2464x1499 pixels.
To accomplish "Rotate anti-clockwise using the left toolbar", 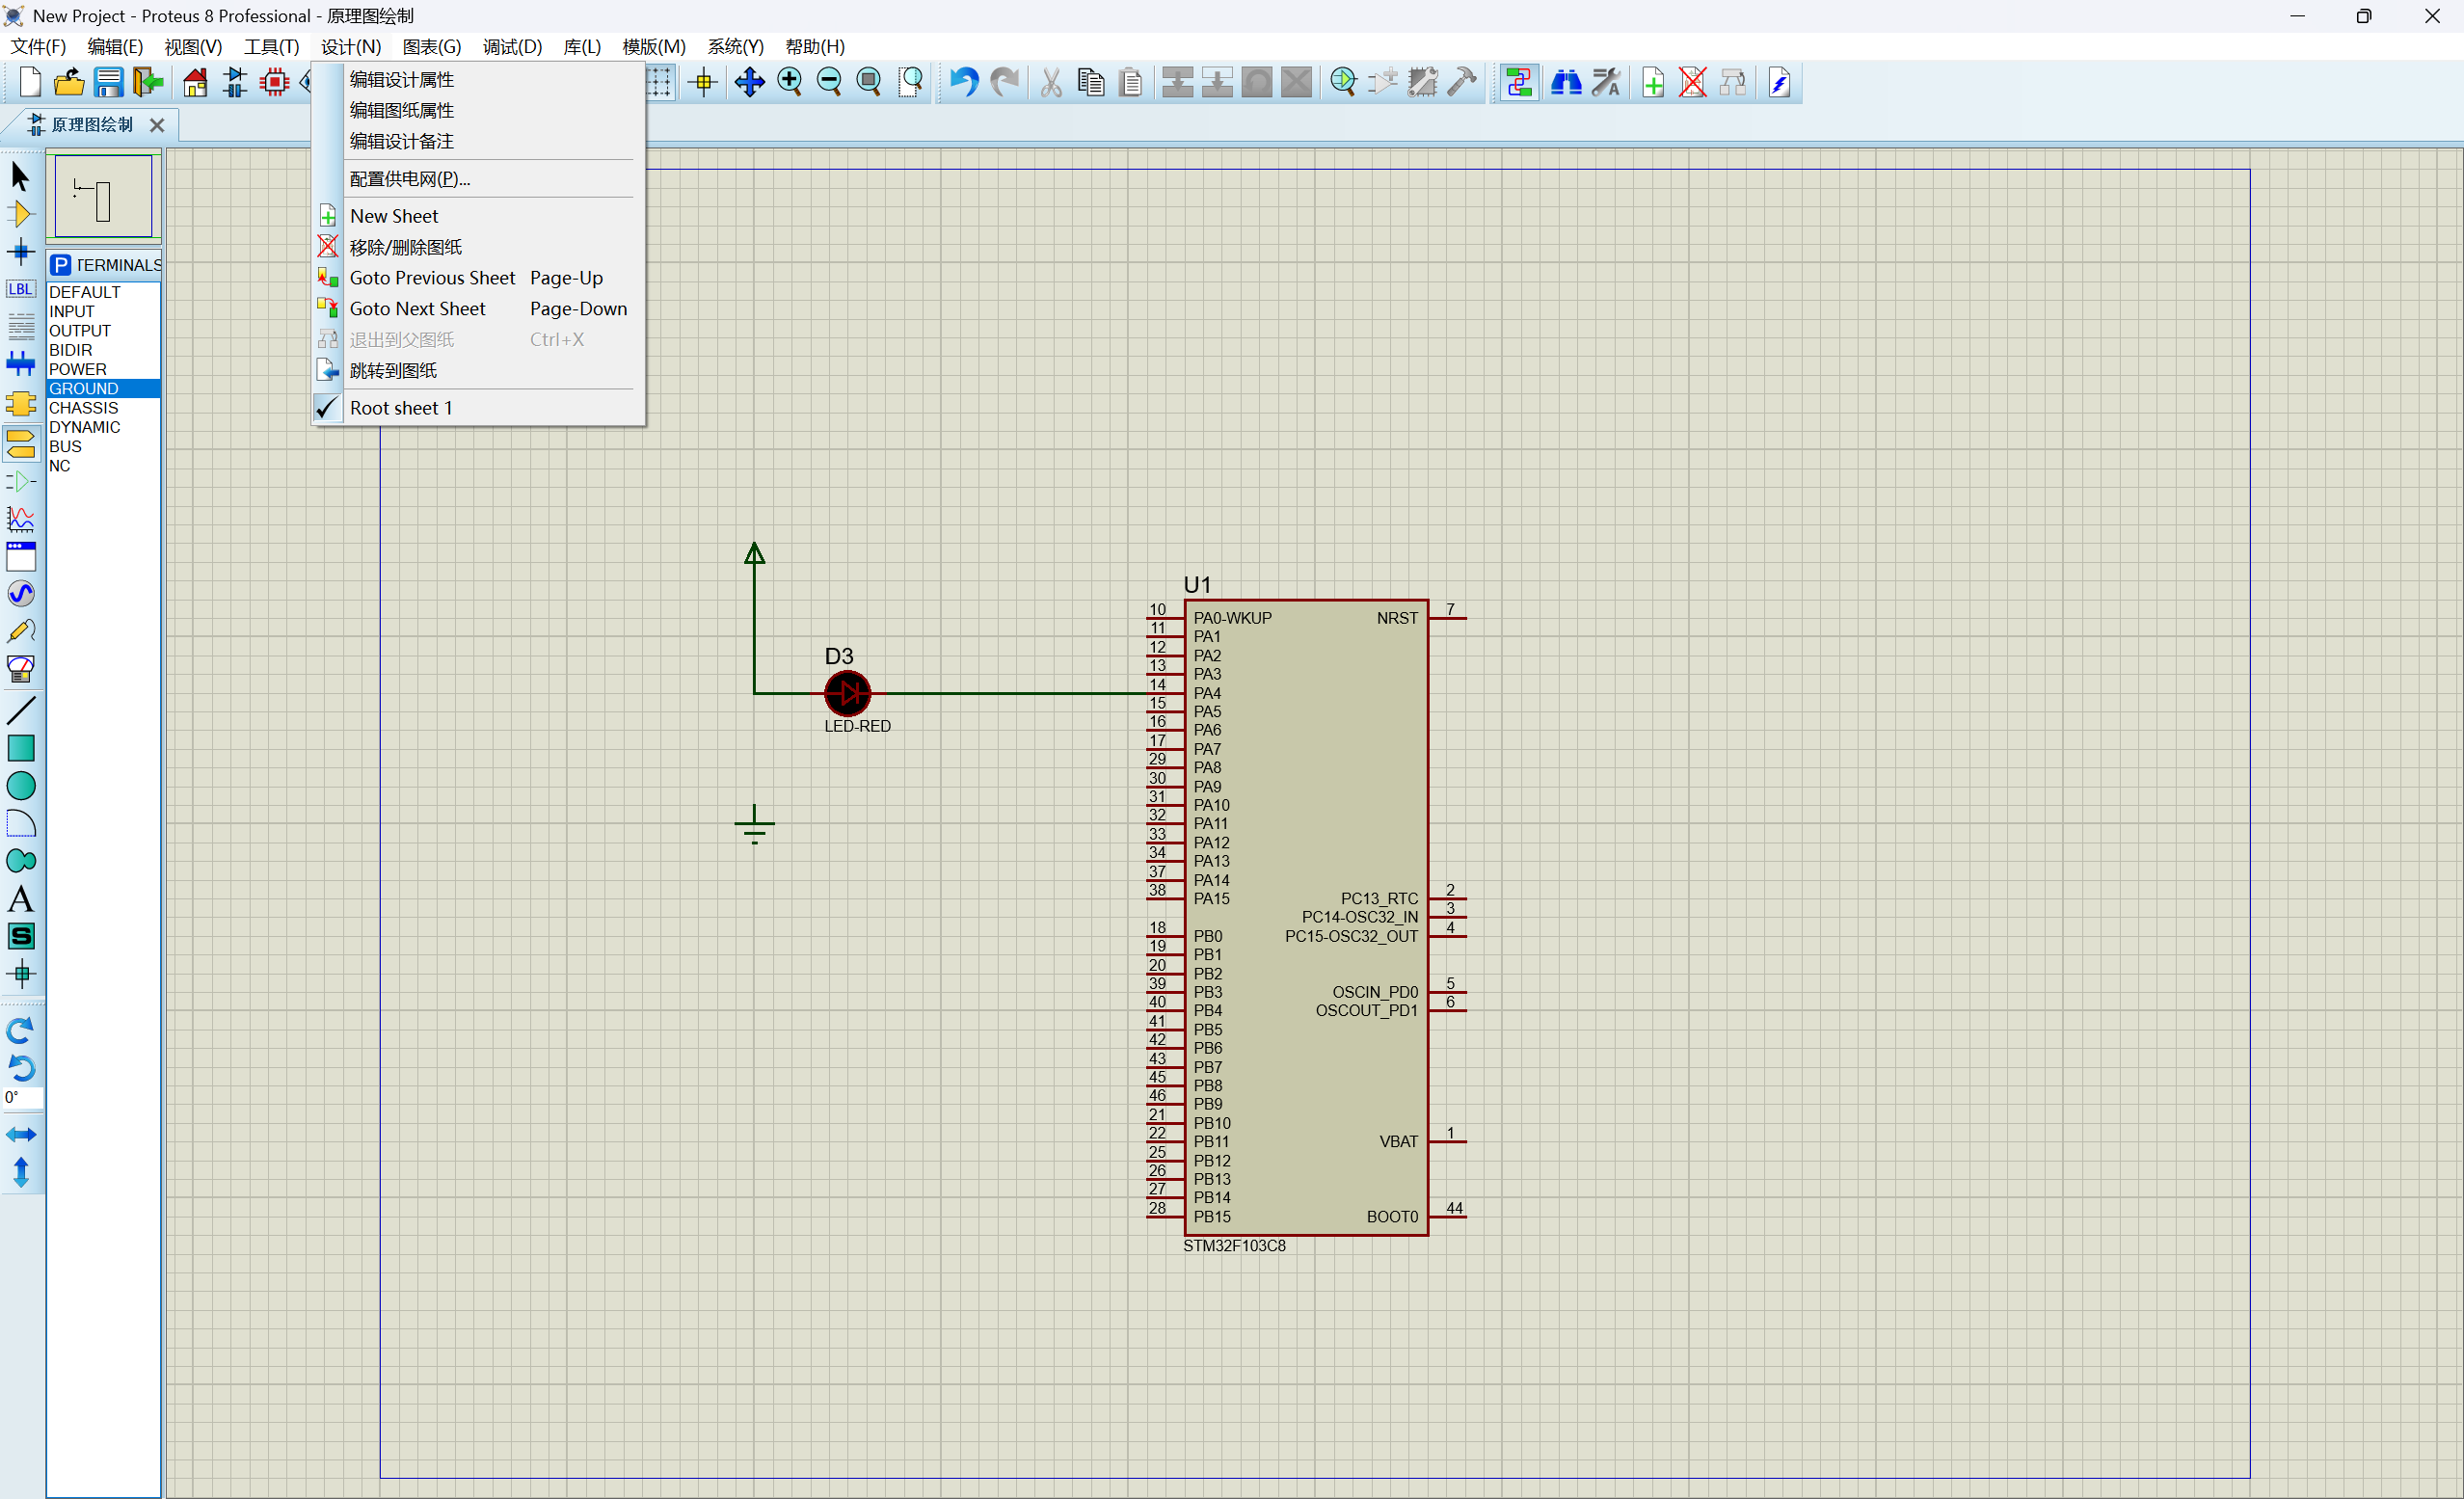I will pos(20,1067).
